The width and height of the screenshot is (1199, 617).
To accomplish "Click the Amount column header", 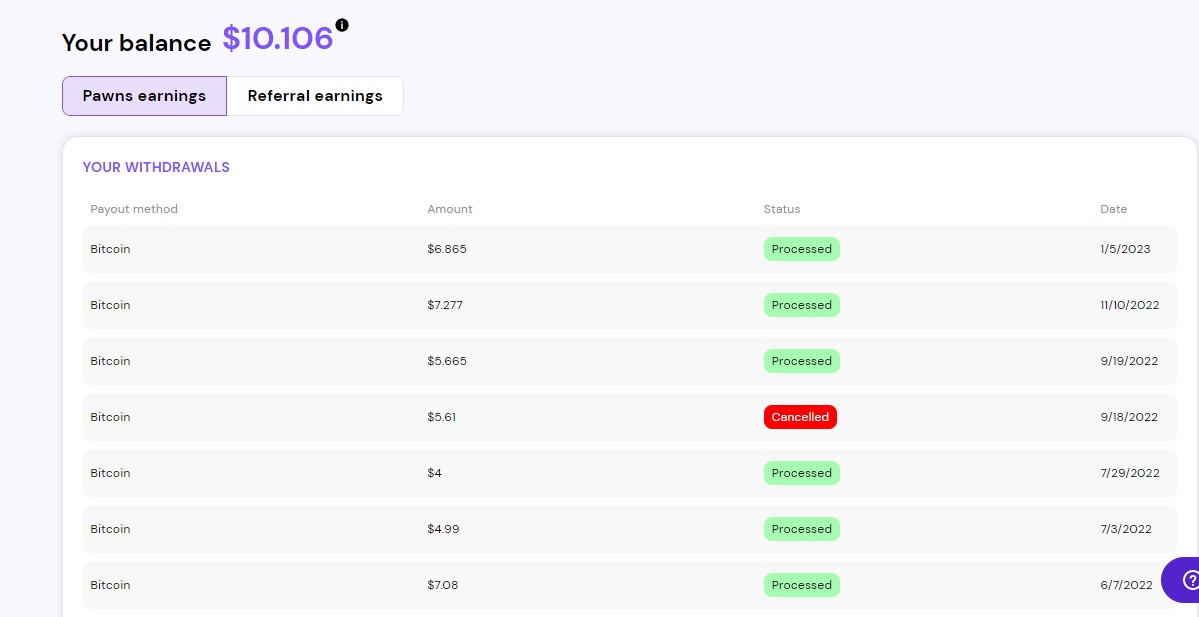I will click(x=450, y=209).
